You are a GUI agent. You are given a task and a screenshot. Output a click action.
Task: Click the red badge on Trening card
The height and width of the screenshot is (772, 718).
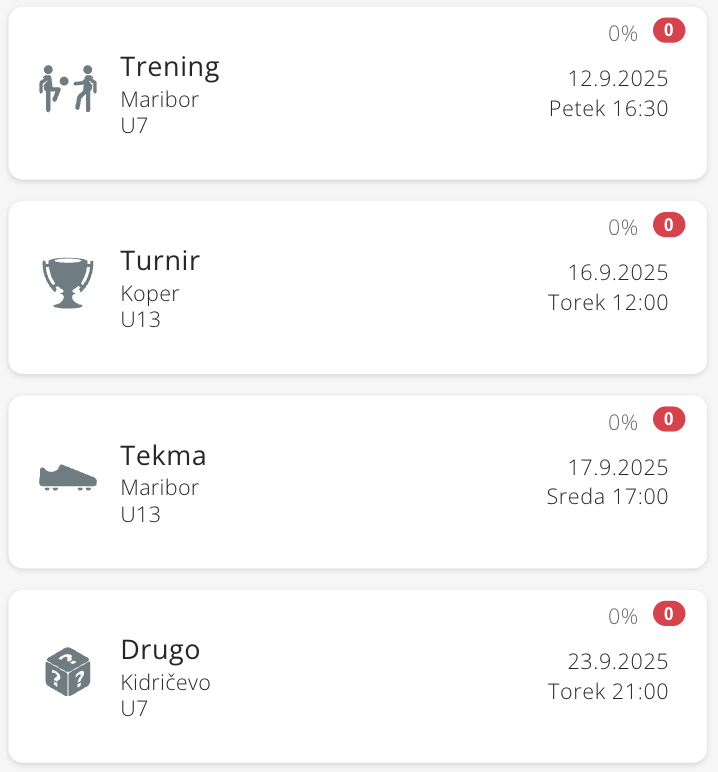click(668, 31)
